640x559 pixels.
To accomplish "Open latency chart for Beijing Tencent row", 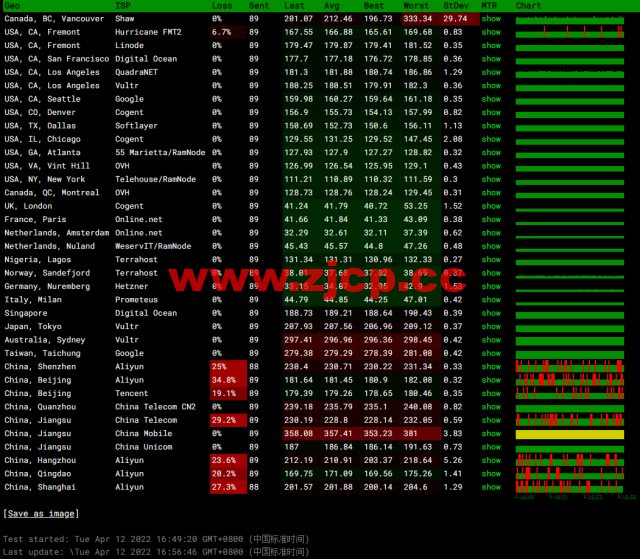I will click(570, 393).
